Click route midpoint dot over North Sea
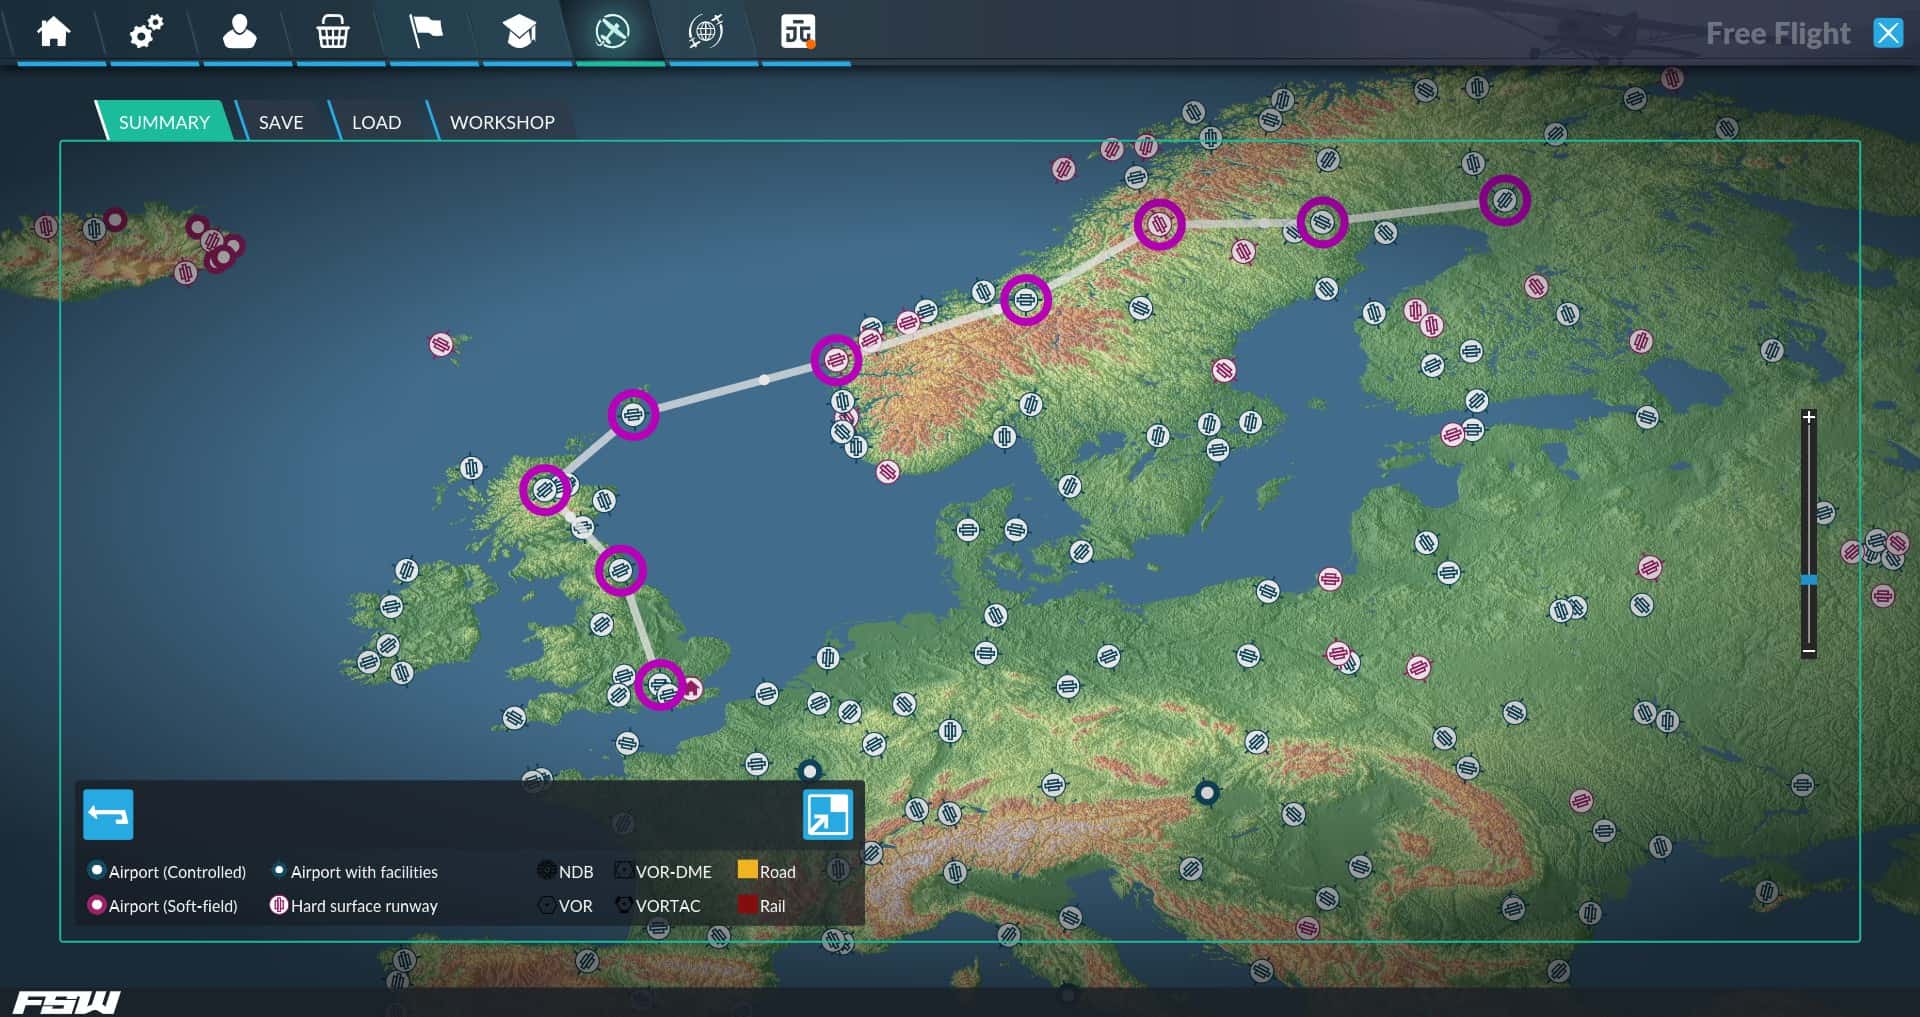Viewport: 1920px width, 1017px height. click(764, 379)
